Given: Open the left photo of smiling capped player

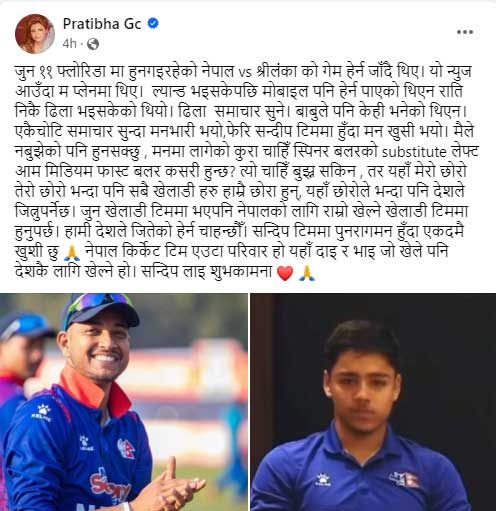Looking at the screenshot, I should point(124,402).
